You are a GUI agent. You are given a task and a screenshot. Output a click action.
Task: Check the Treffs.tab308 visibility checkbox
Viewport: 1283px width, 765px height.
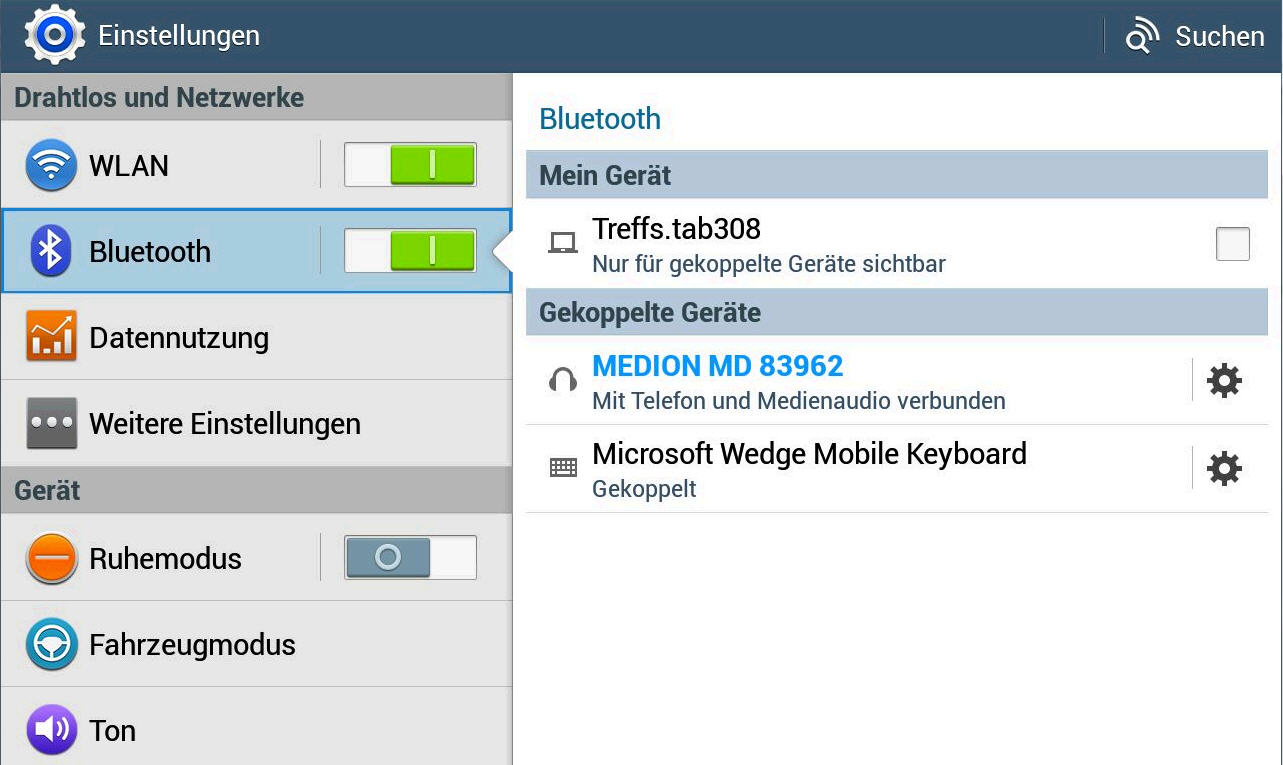1232,244
